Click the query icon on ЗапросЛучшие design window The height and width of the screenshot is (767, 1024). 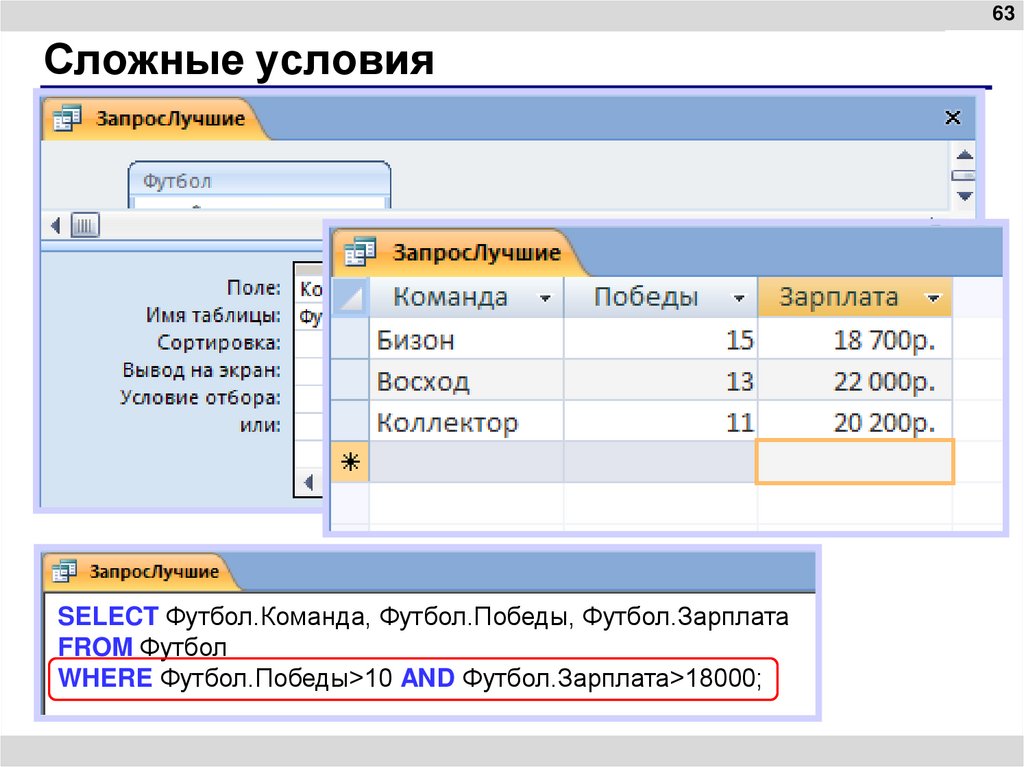[x=66, y=117]
